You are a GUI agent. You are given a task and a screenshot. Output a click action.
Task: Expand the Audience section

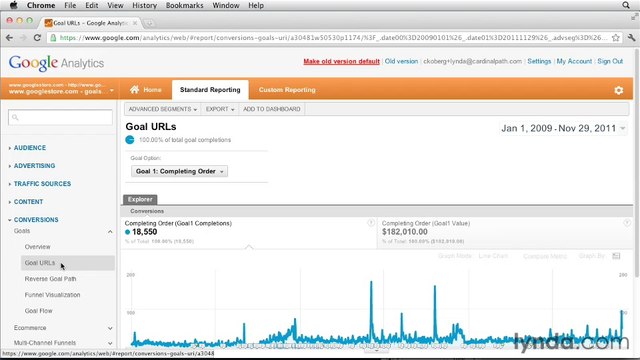pos(29,148)
